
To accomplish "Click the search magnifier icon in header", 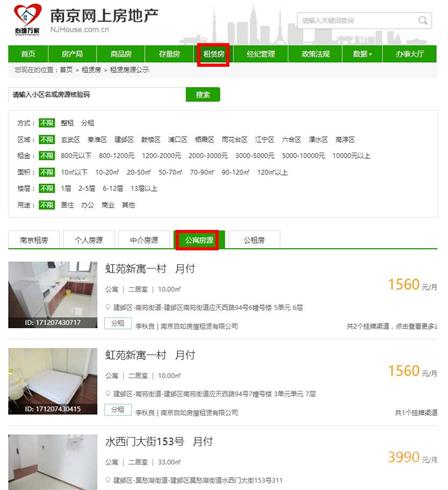I will 423,21.
